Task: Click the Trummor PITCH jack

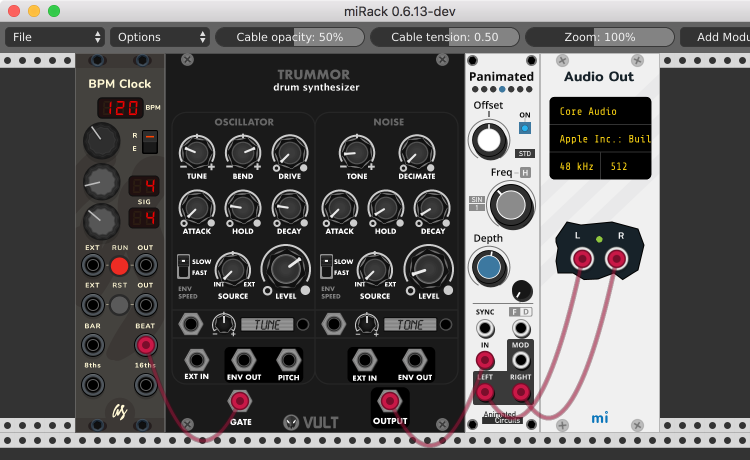Action: coord(288,360)
